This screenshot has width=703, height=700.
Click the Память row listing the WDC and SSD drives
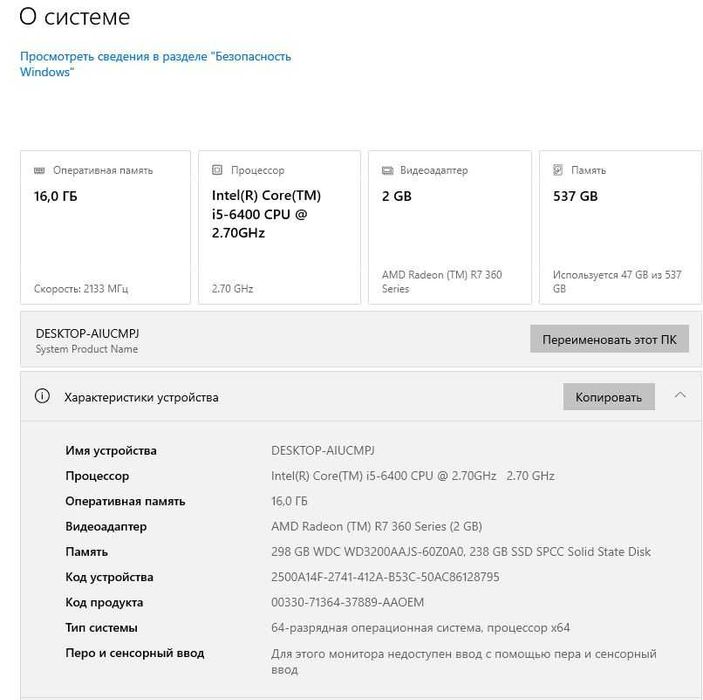[460, 551]
